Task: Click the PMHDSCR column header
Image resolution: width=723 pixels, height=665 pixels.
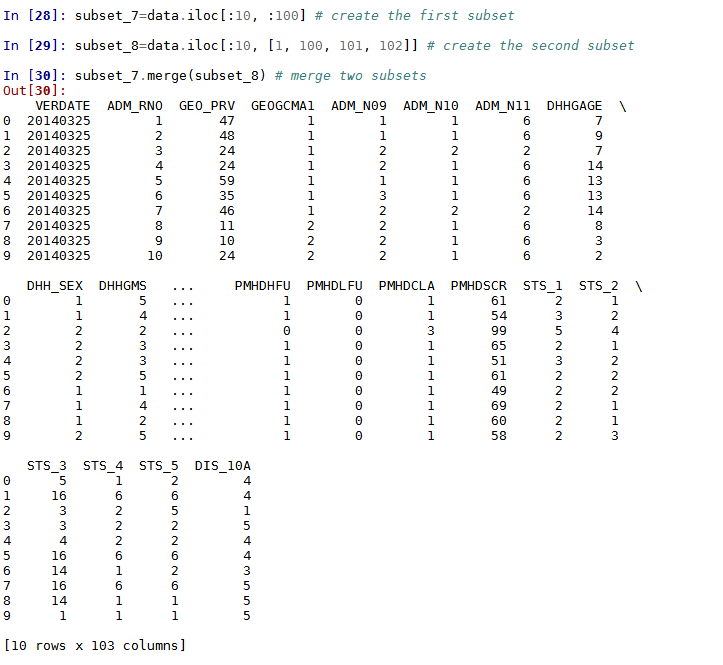Action: pos(478,286)
